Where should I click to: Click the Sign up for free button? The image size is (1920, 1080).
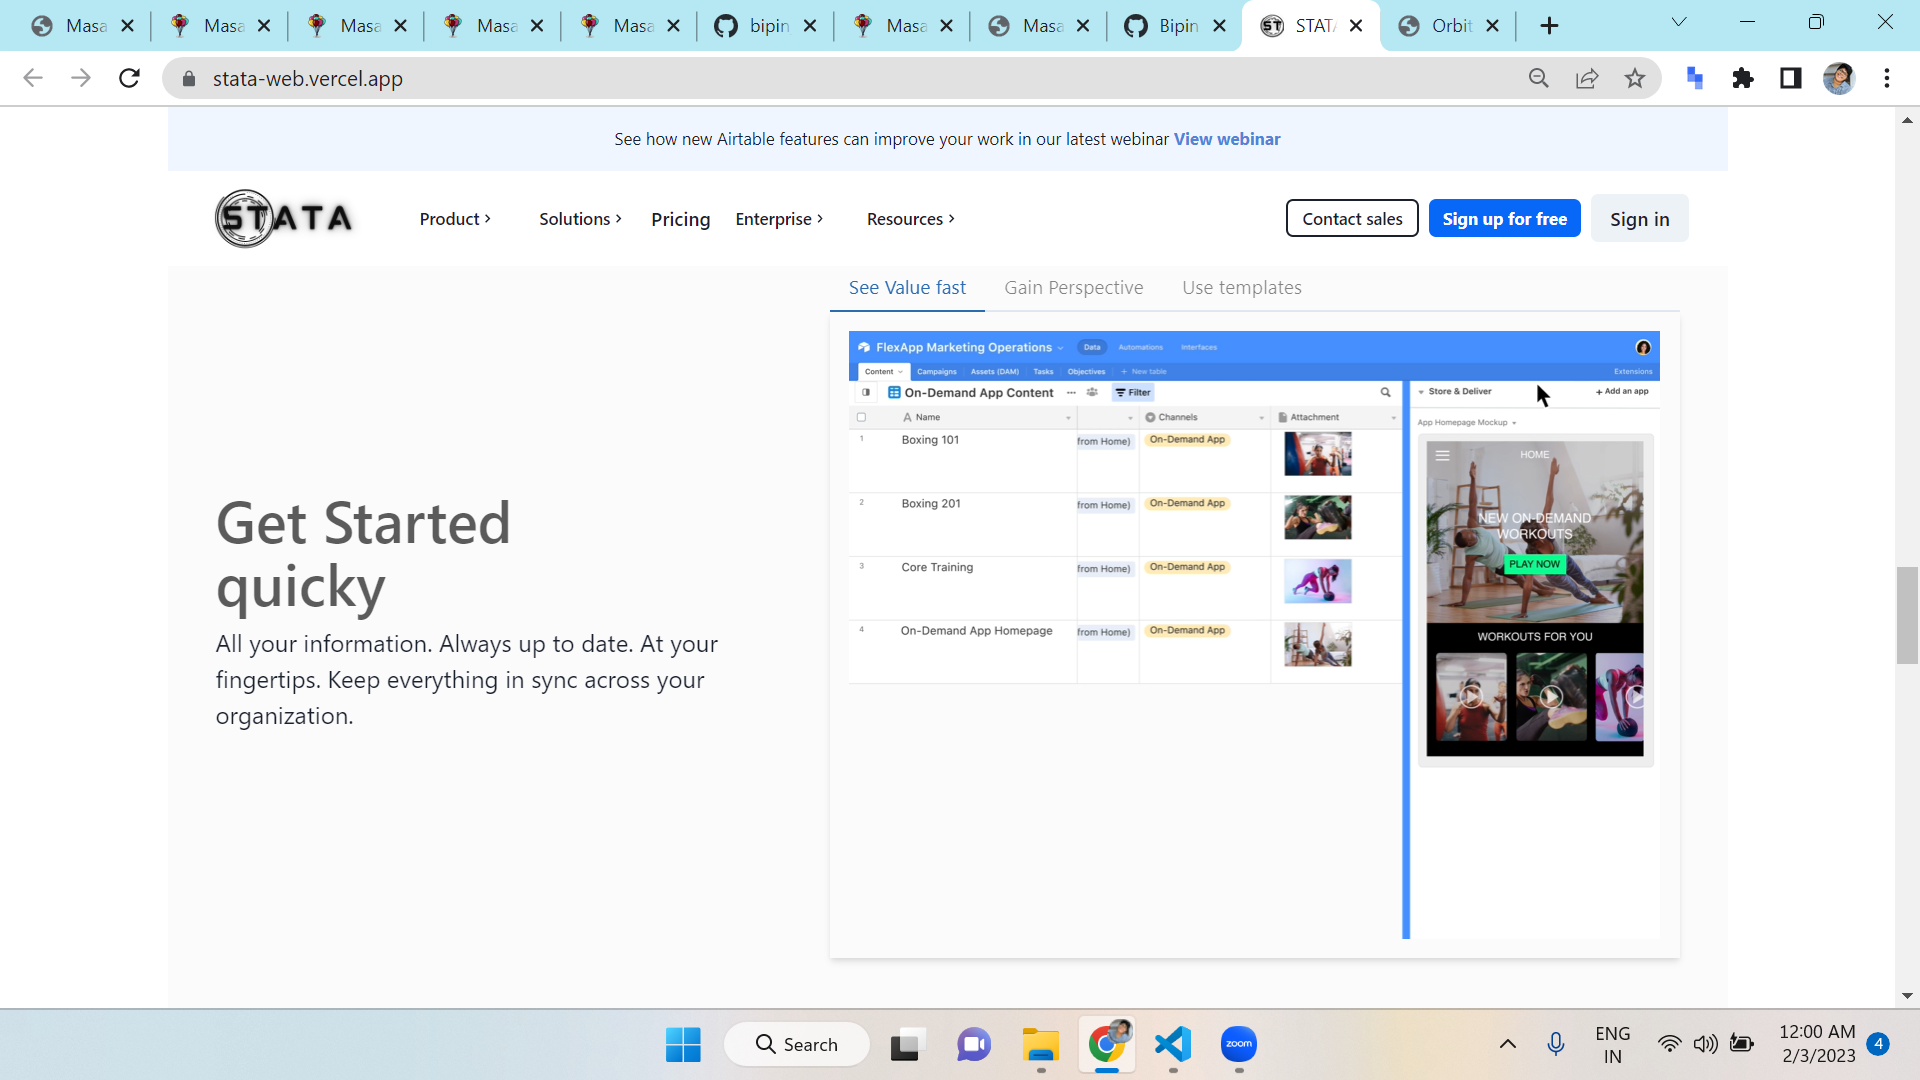pos(1504,218)
